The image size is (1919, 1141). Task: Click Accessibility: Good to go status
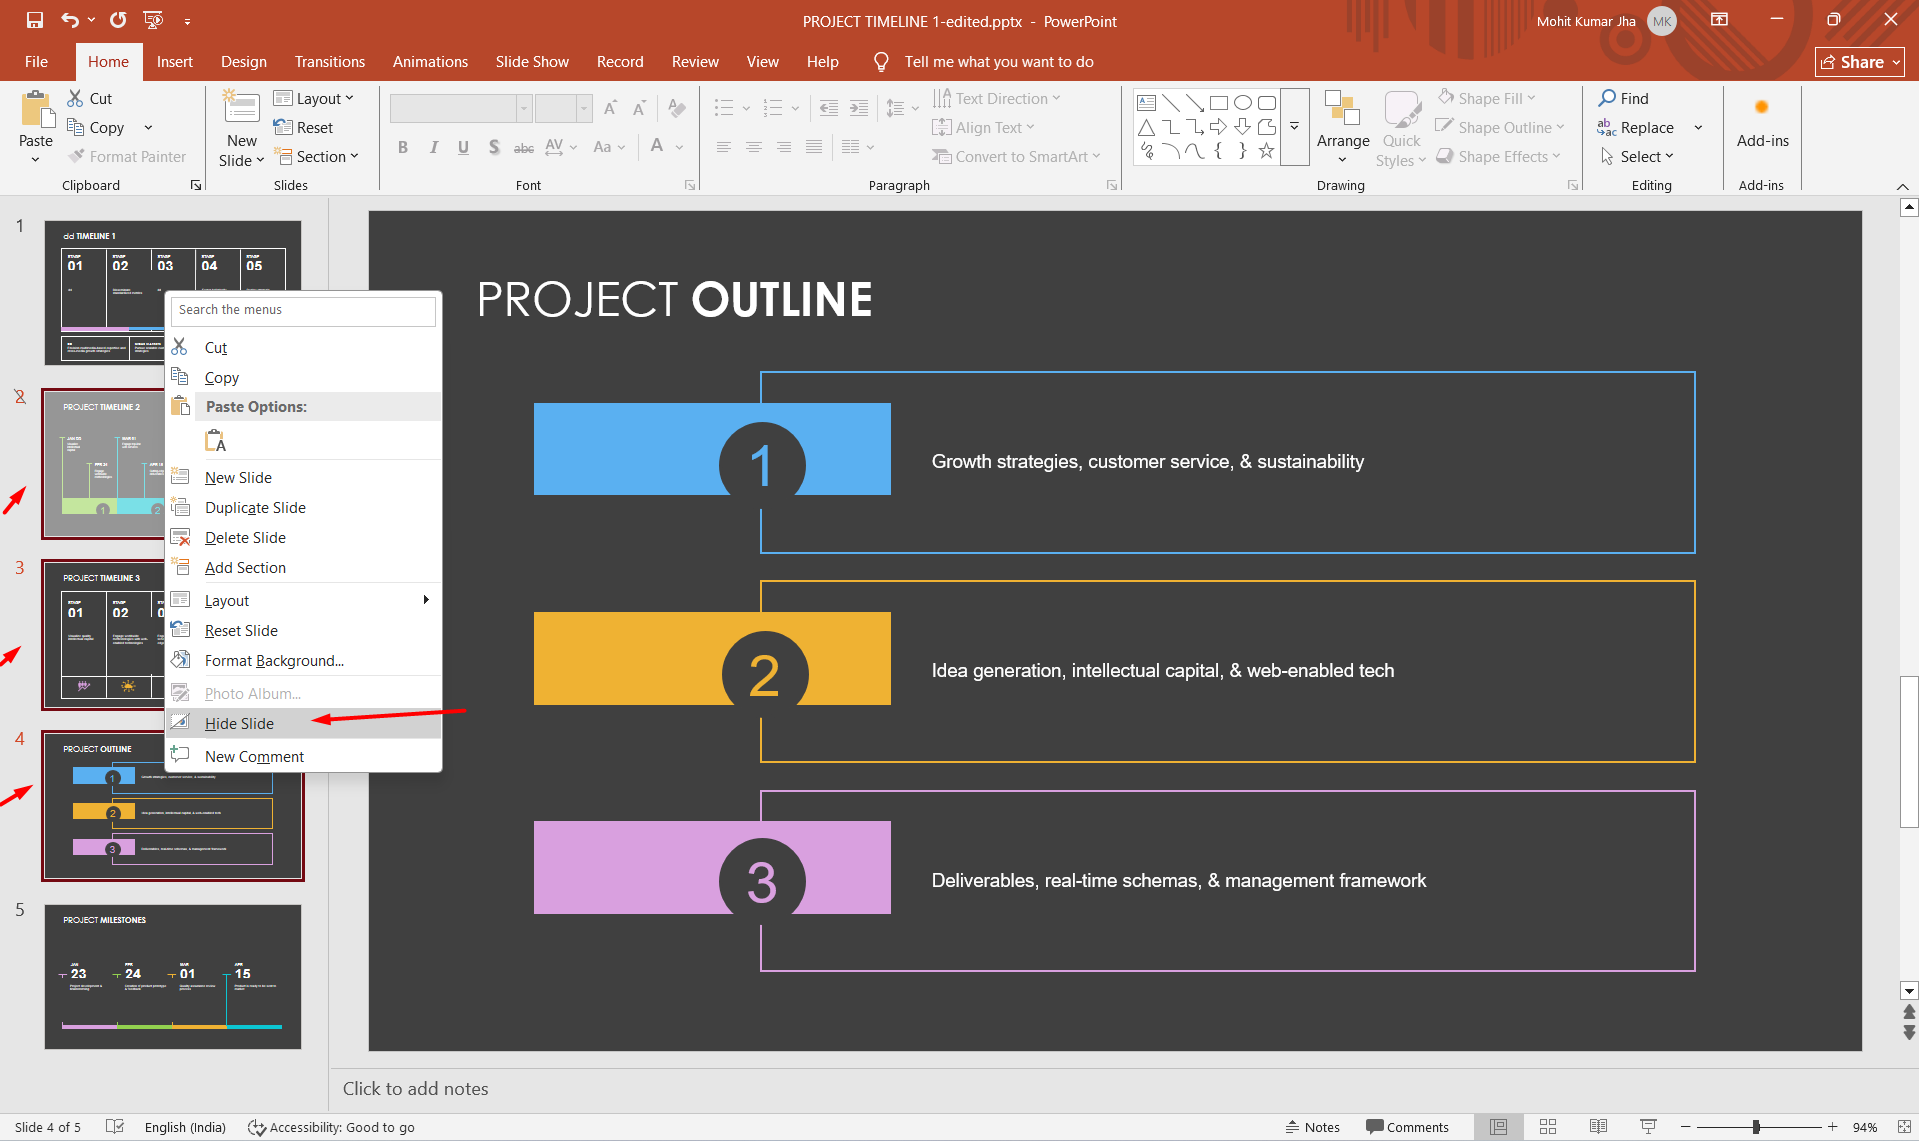click(x=331, y=1127)
